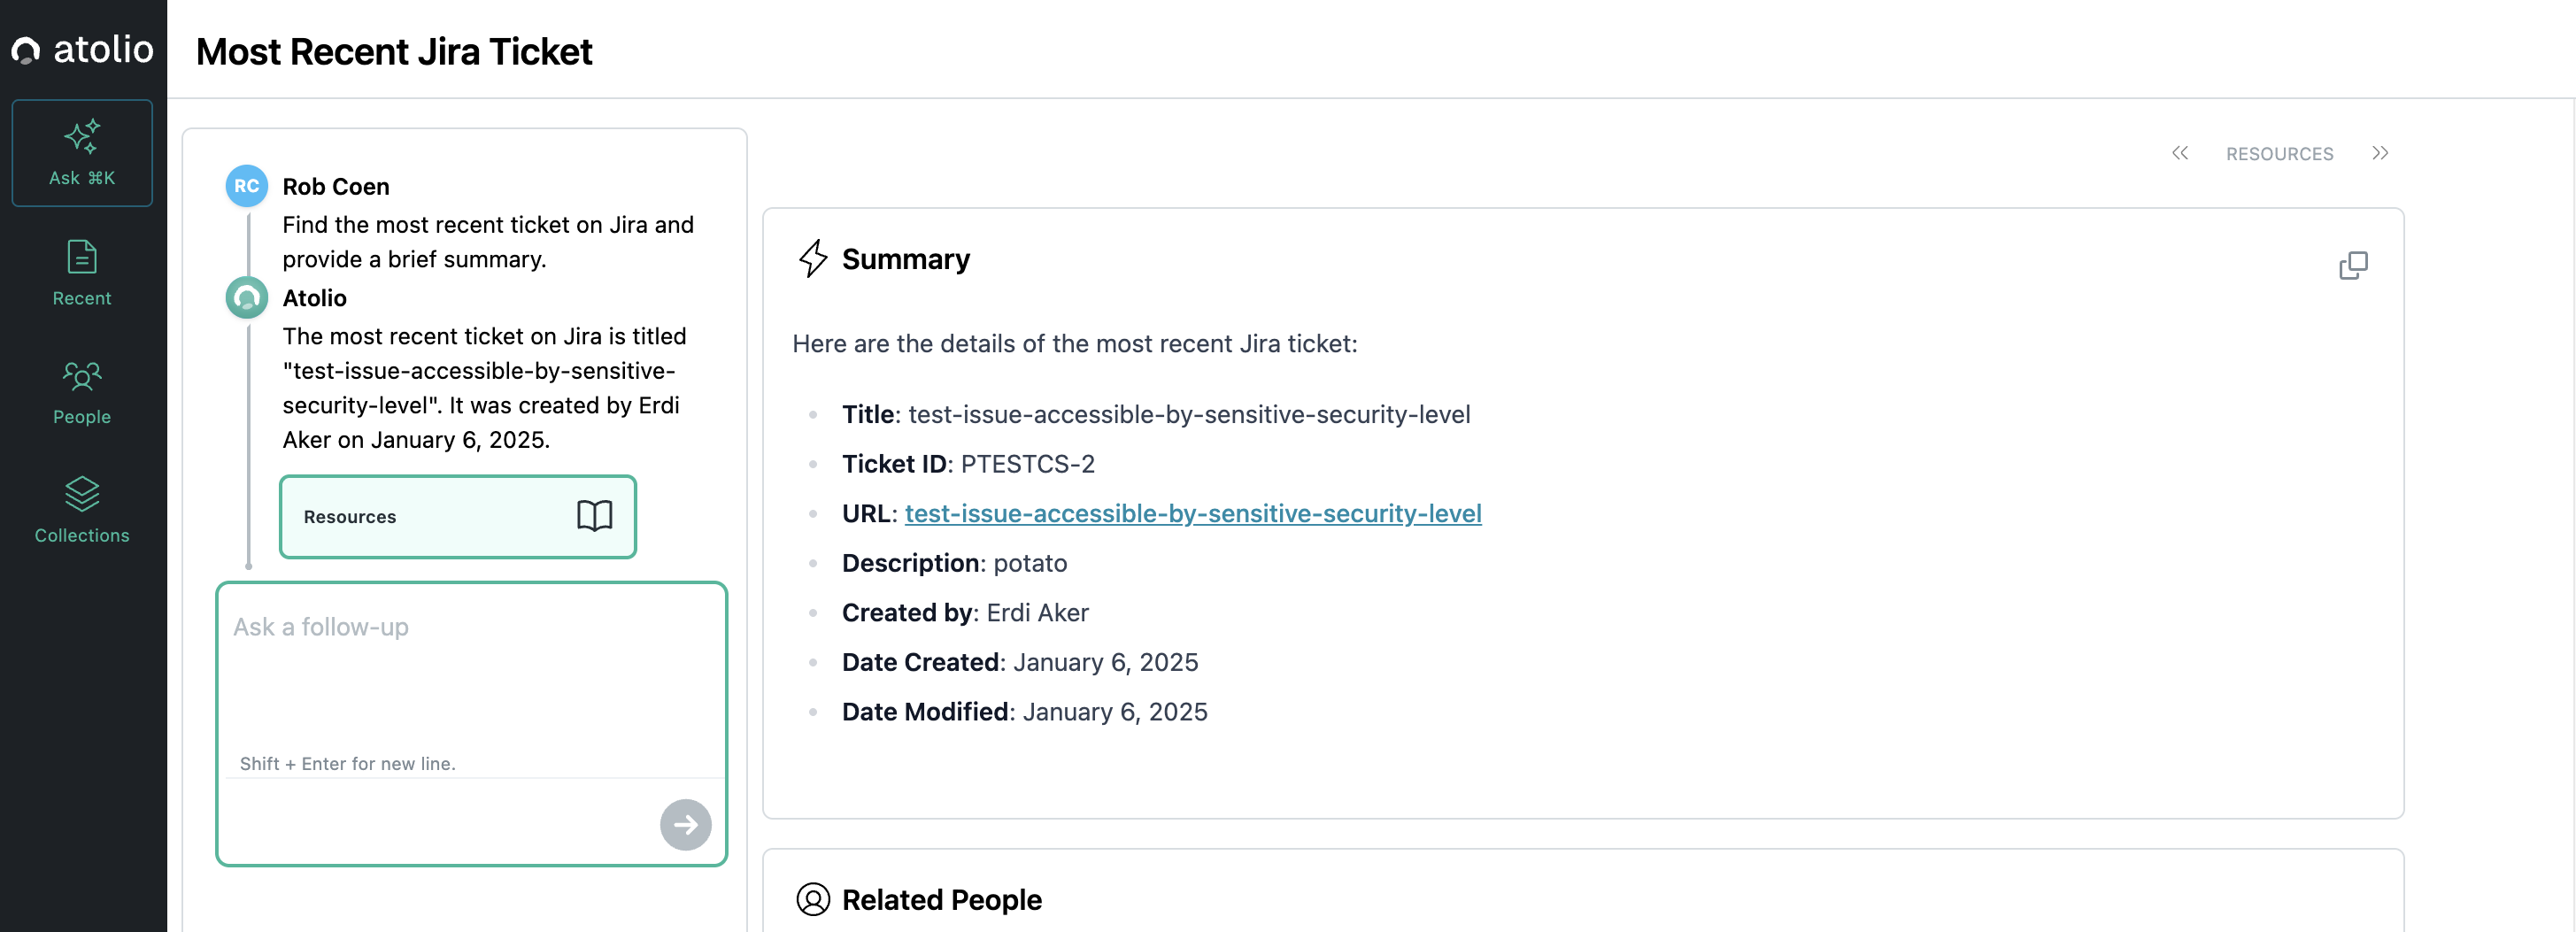Open the test-issue-accessible-by-sensitive-security-level link
This screenshot has height=932, width=2576.
point(1192,513)
